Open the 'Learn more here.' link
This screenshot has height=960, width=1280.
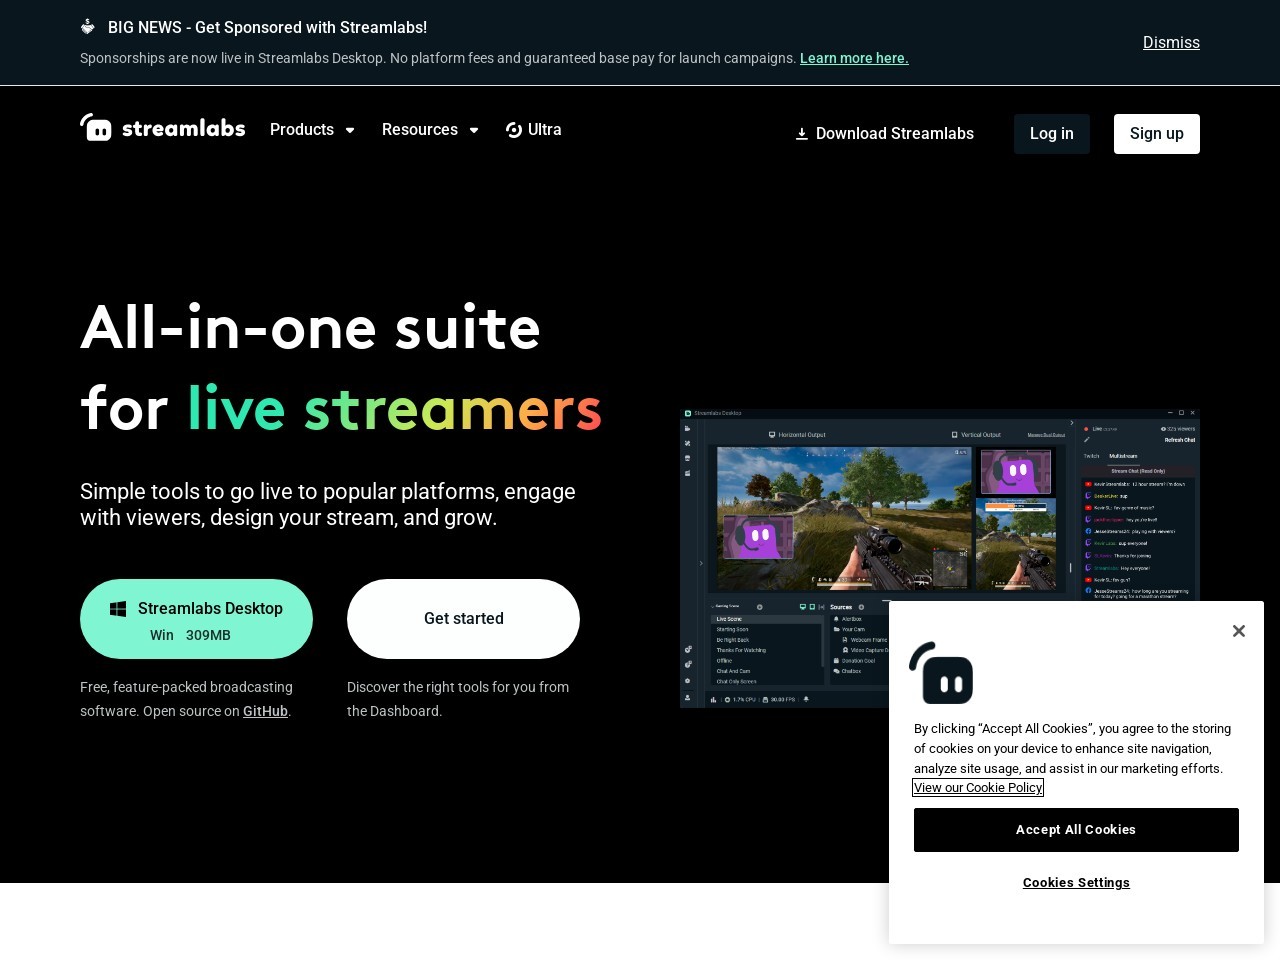(854, 58)
